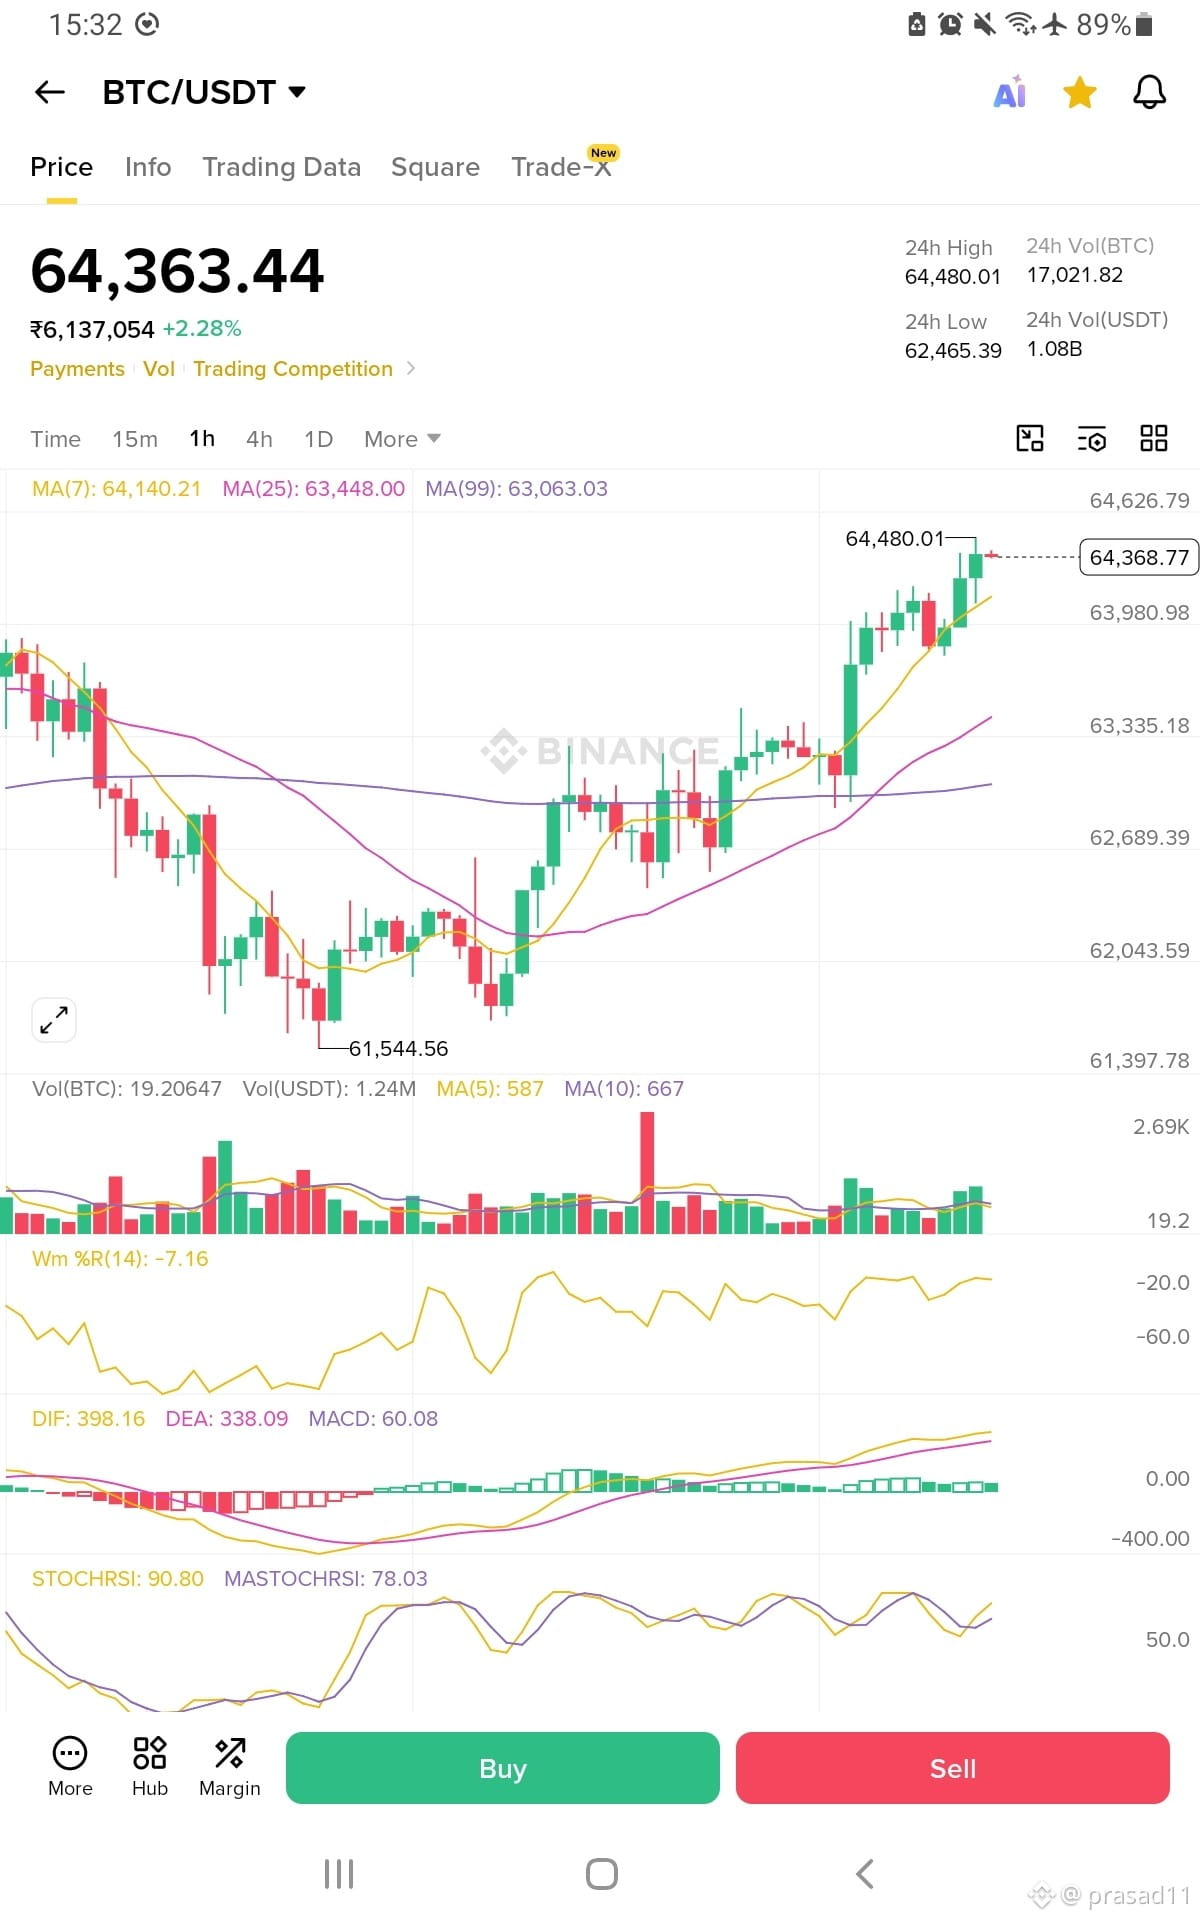Image resolution: width=1200 pixels, height=1920 pixels.
Task: Tap the MA(99) indicator label
Action: coord(516,489)
